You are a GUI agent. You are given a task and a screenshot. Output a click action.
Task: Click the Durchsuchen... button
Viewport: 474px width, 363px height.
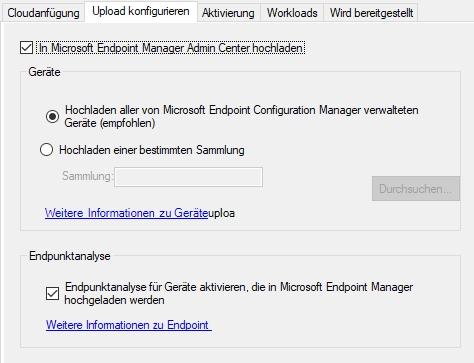pyautogui.click(x=416, y=189)
